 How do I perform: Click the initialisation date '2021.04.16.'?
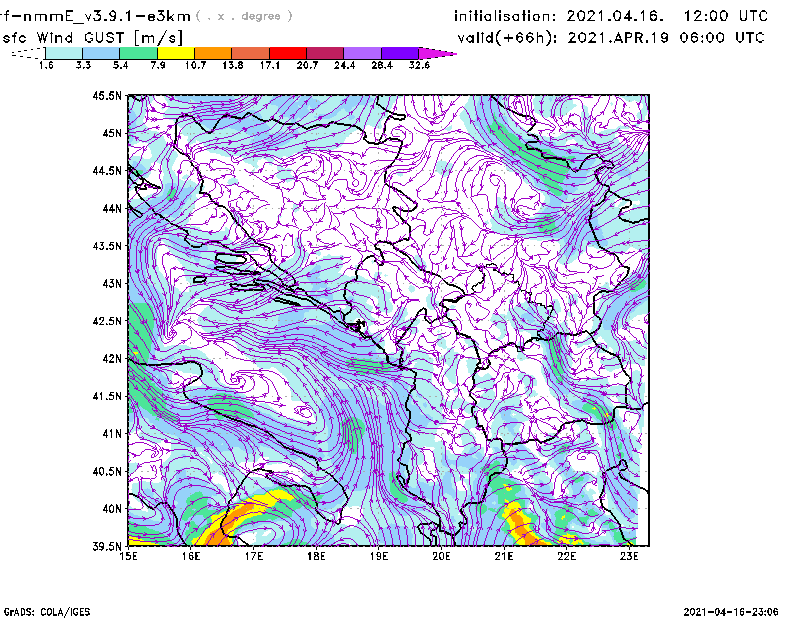click(615, 16)
